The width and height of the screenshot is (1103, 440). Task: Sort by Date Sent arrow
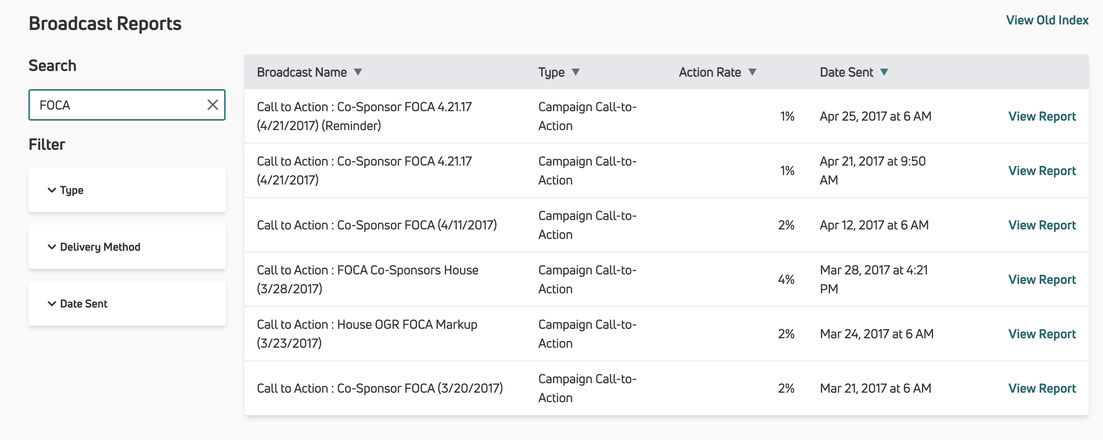click(x=884, y=72)
